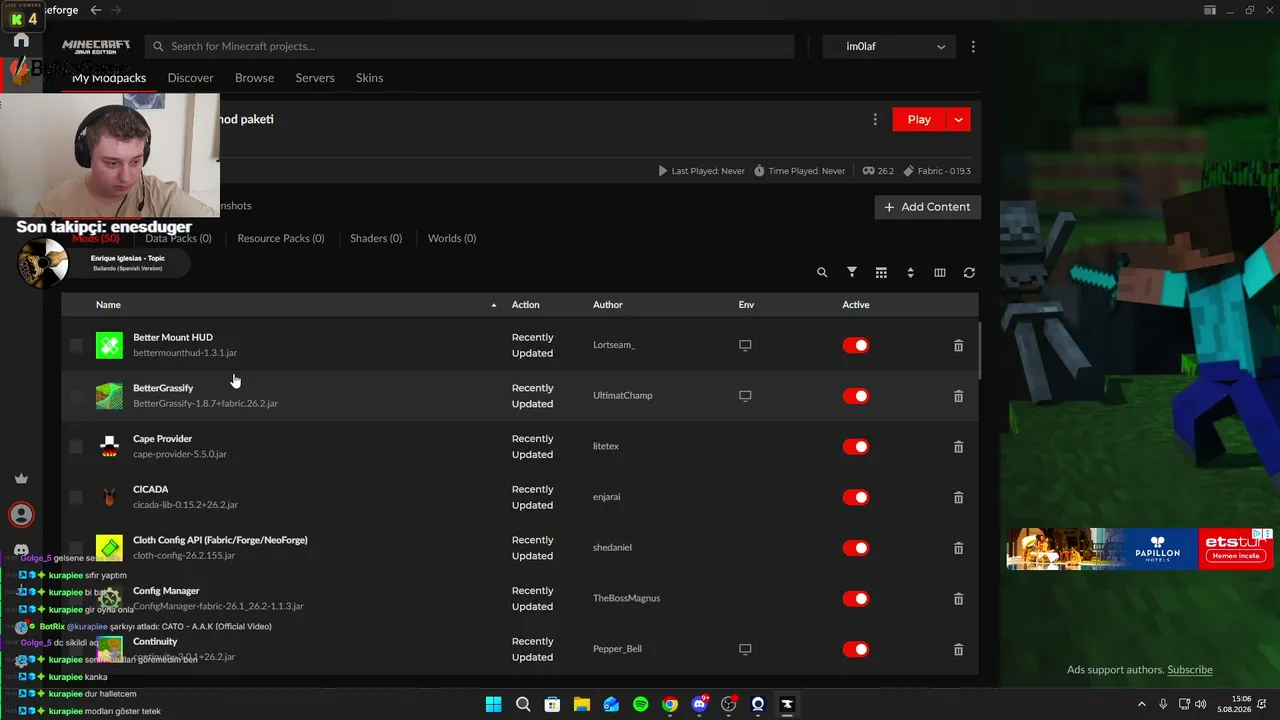Viewport: 1280px width, 720px height.
Task: Switch the mods list grid view icon
Action: (x=881, y=272)
